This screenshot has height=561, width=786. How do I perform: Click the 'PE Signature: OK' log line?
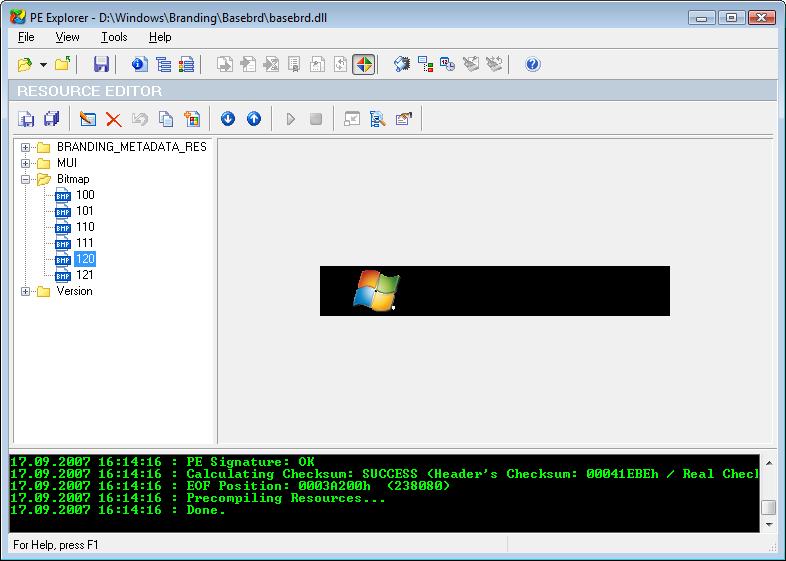(x=250, y=462)
